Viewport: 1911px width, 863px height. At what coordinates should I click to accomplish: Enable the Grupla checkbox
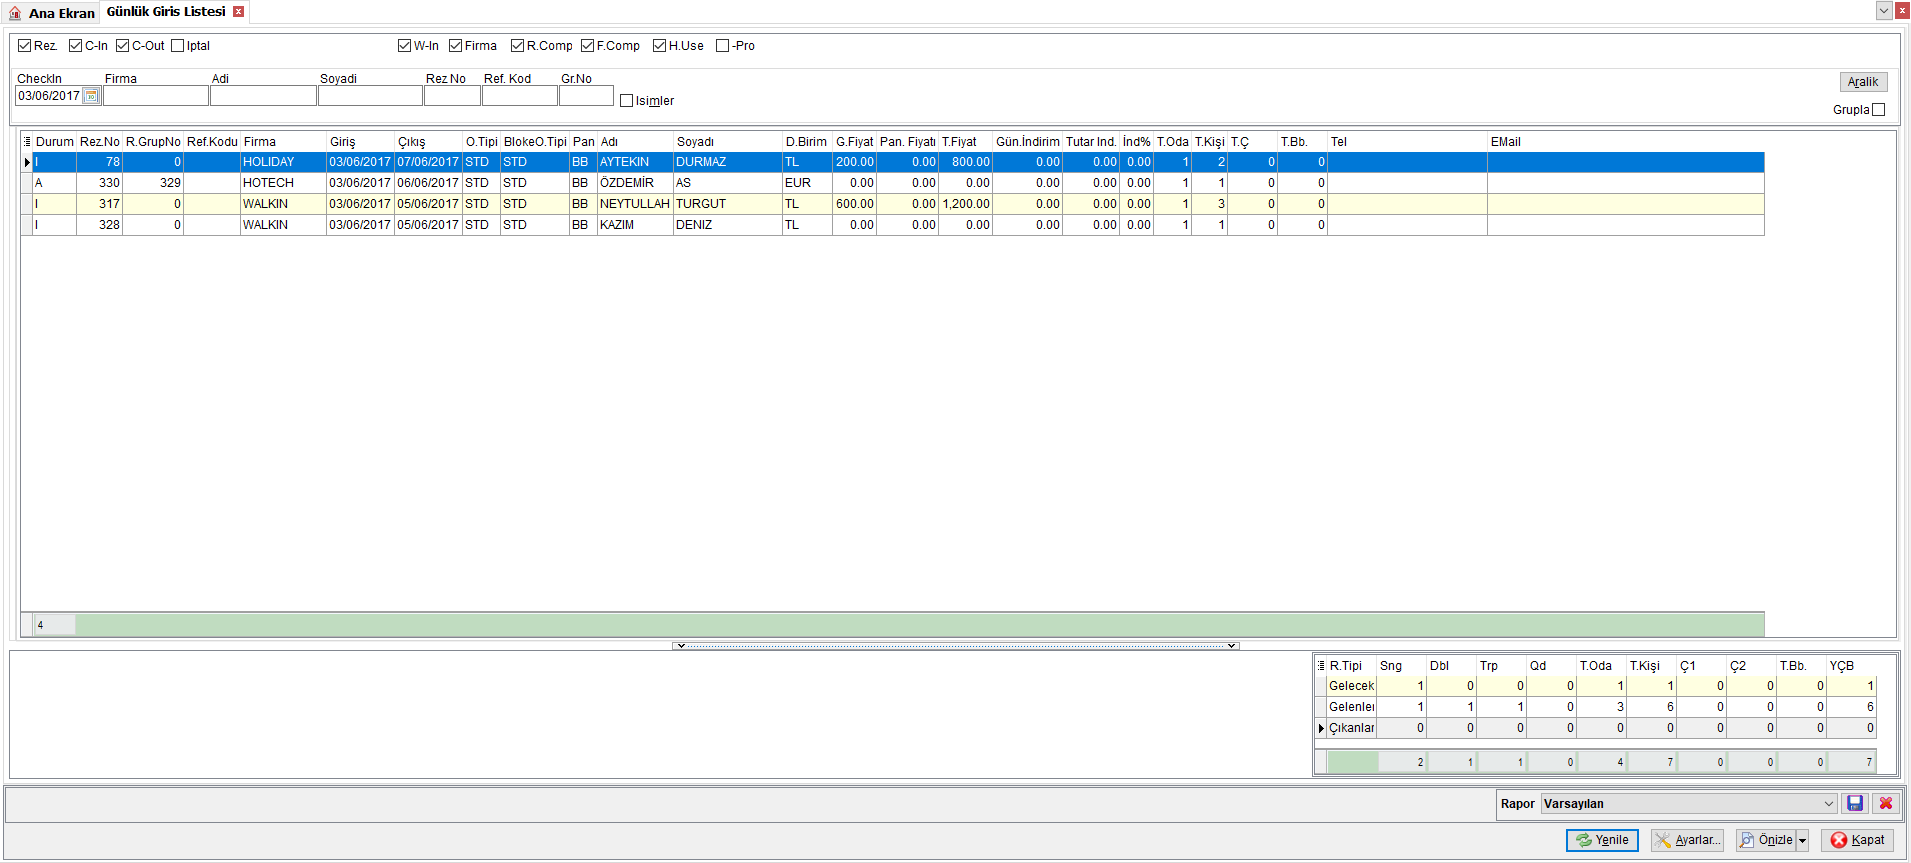1878,110
